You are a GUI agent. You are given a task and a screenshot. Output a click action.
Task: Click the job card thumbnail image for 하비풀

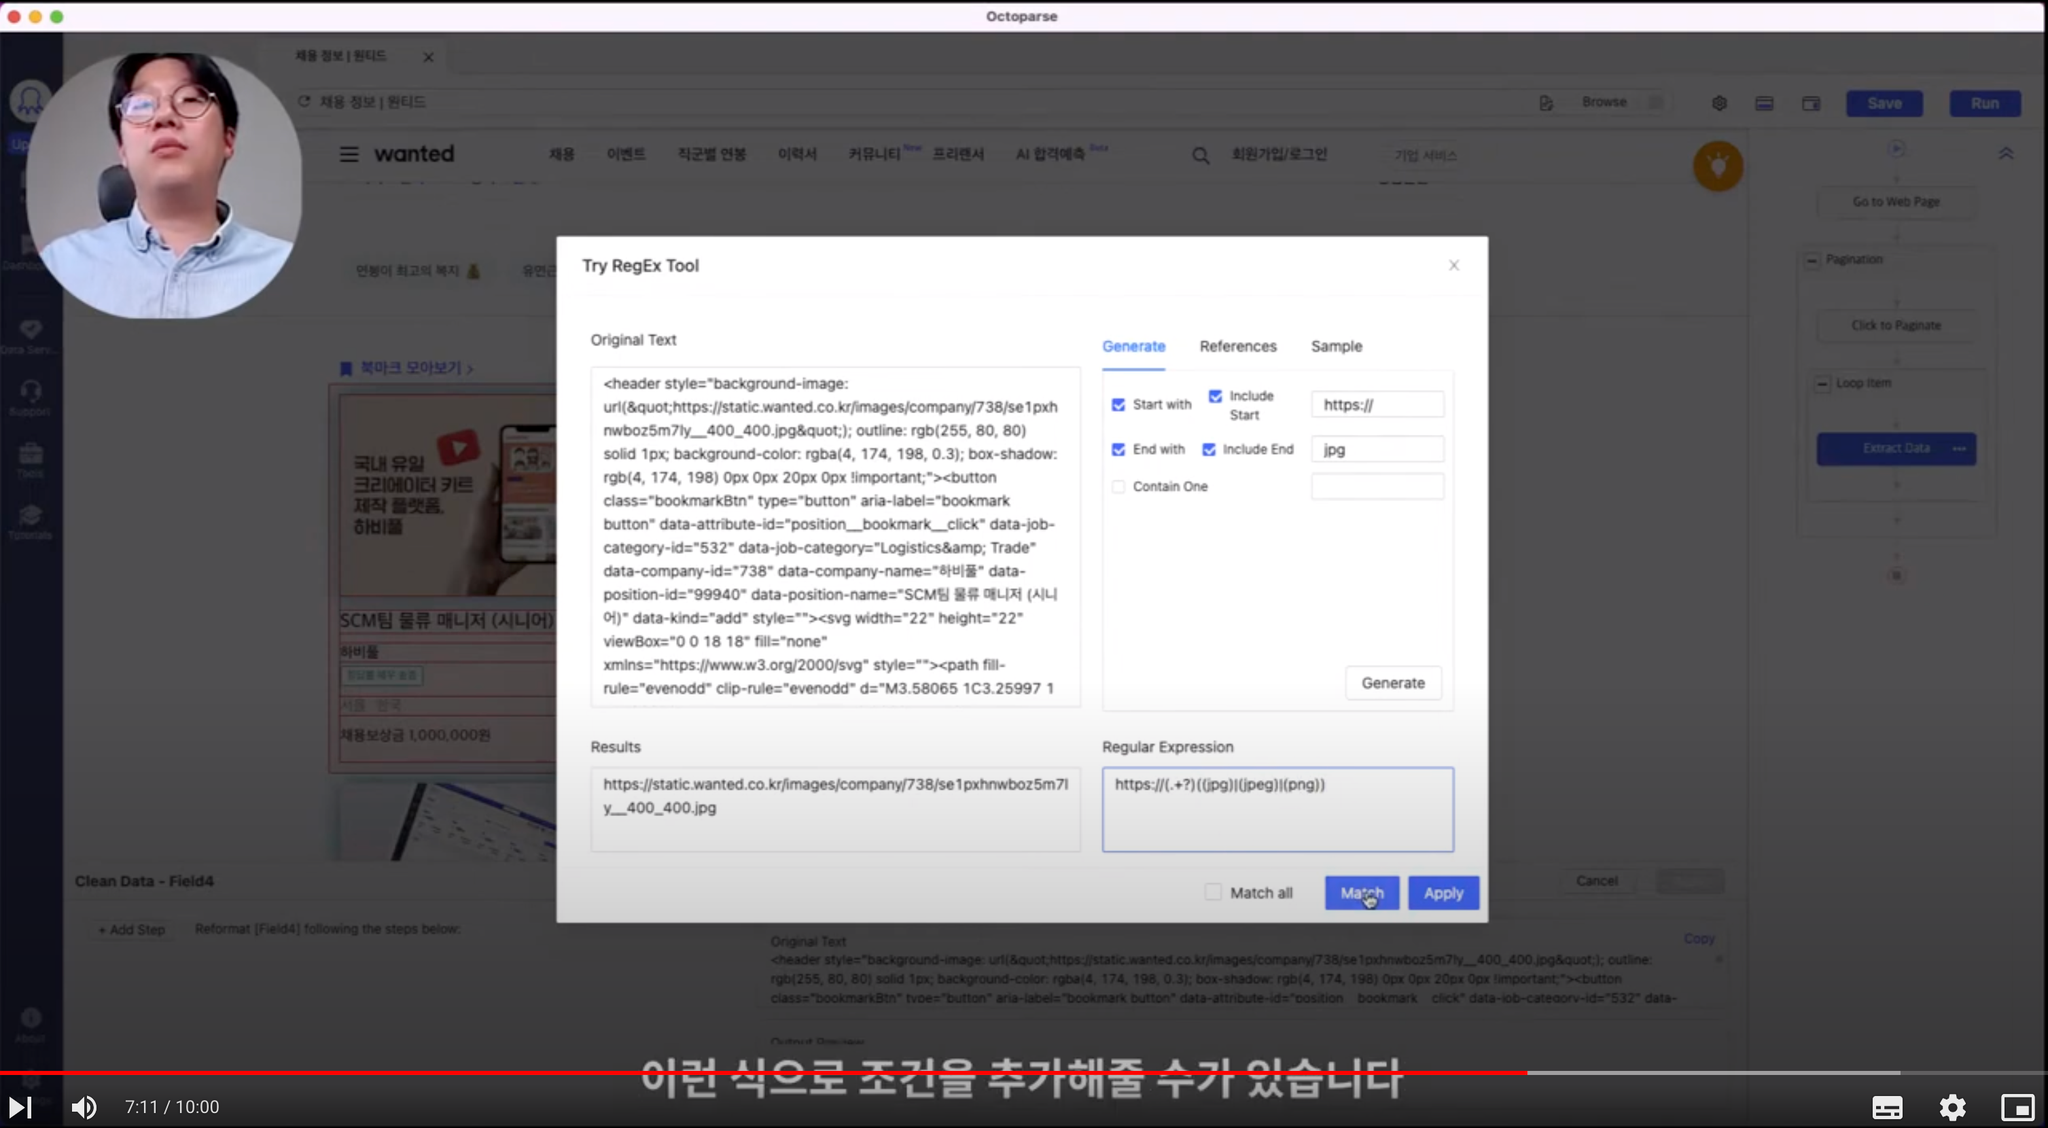click(447, 495)
